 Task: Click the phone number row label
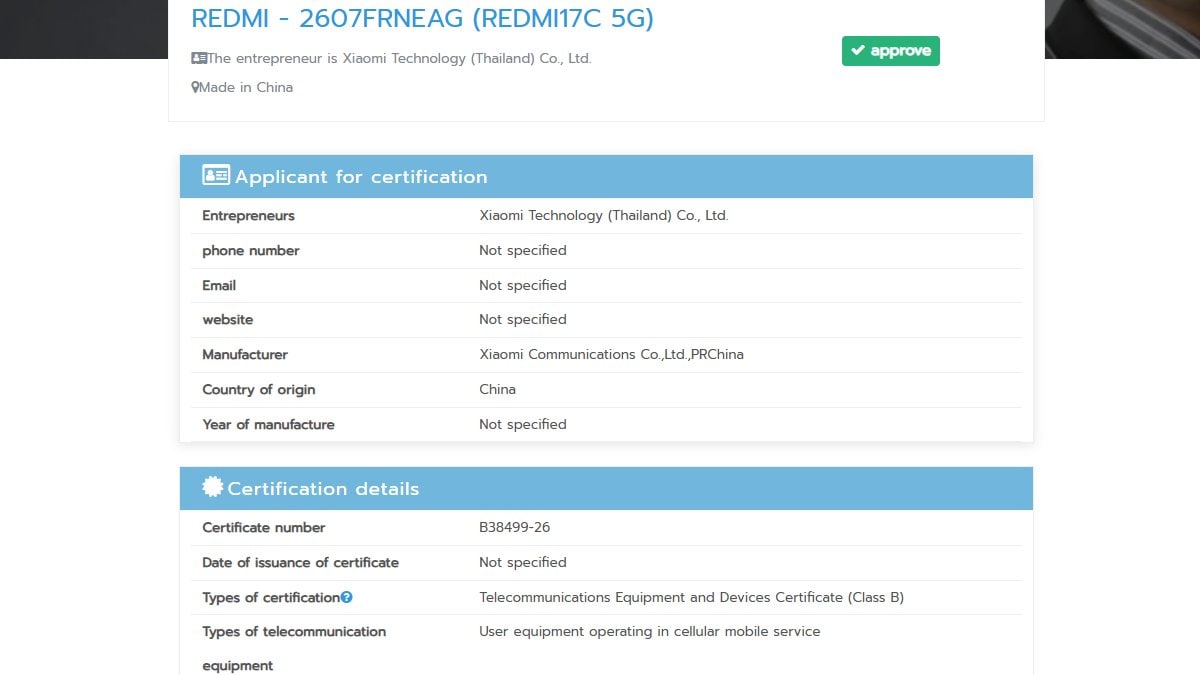click(251, 250)
